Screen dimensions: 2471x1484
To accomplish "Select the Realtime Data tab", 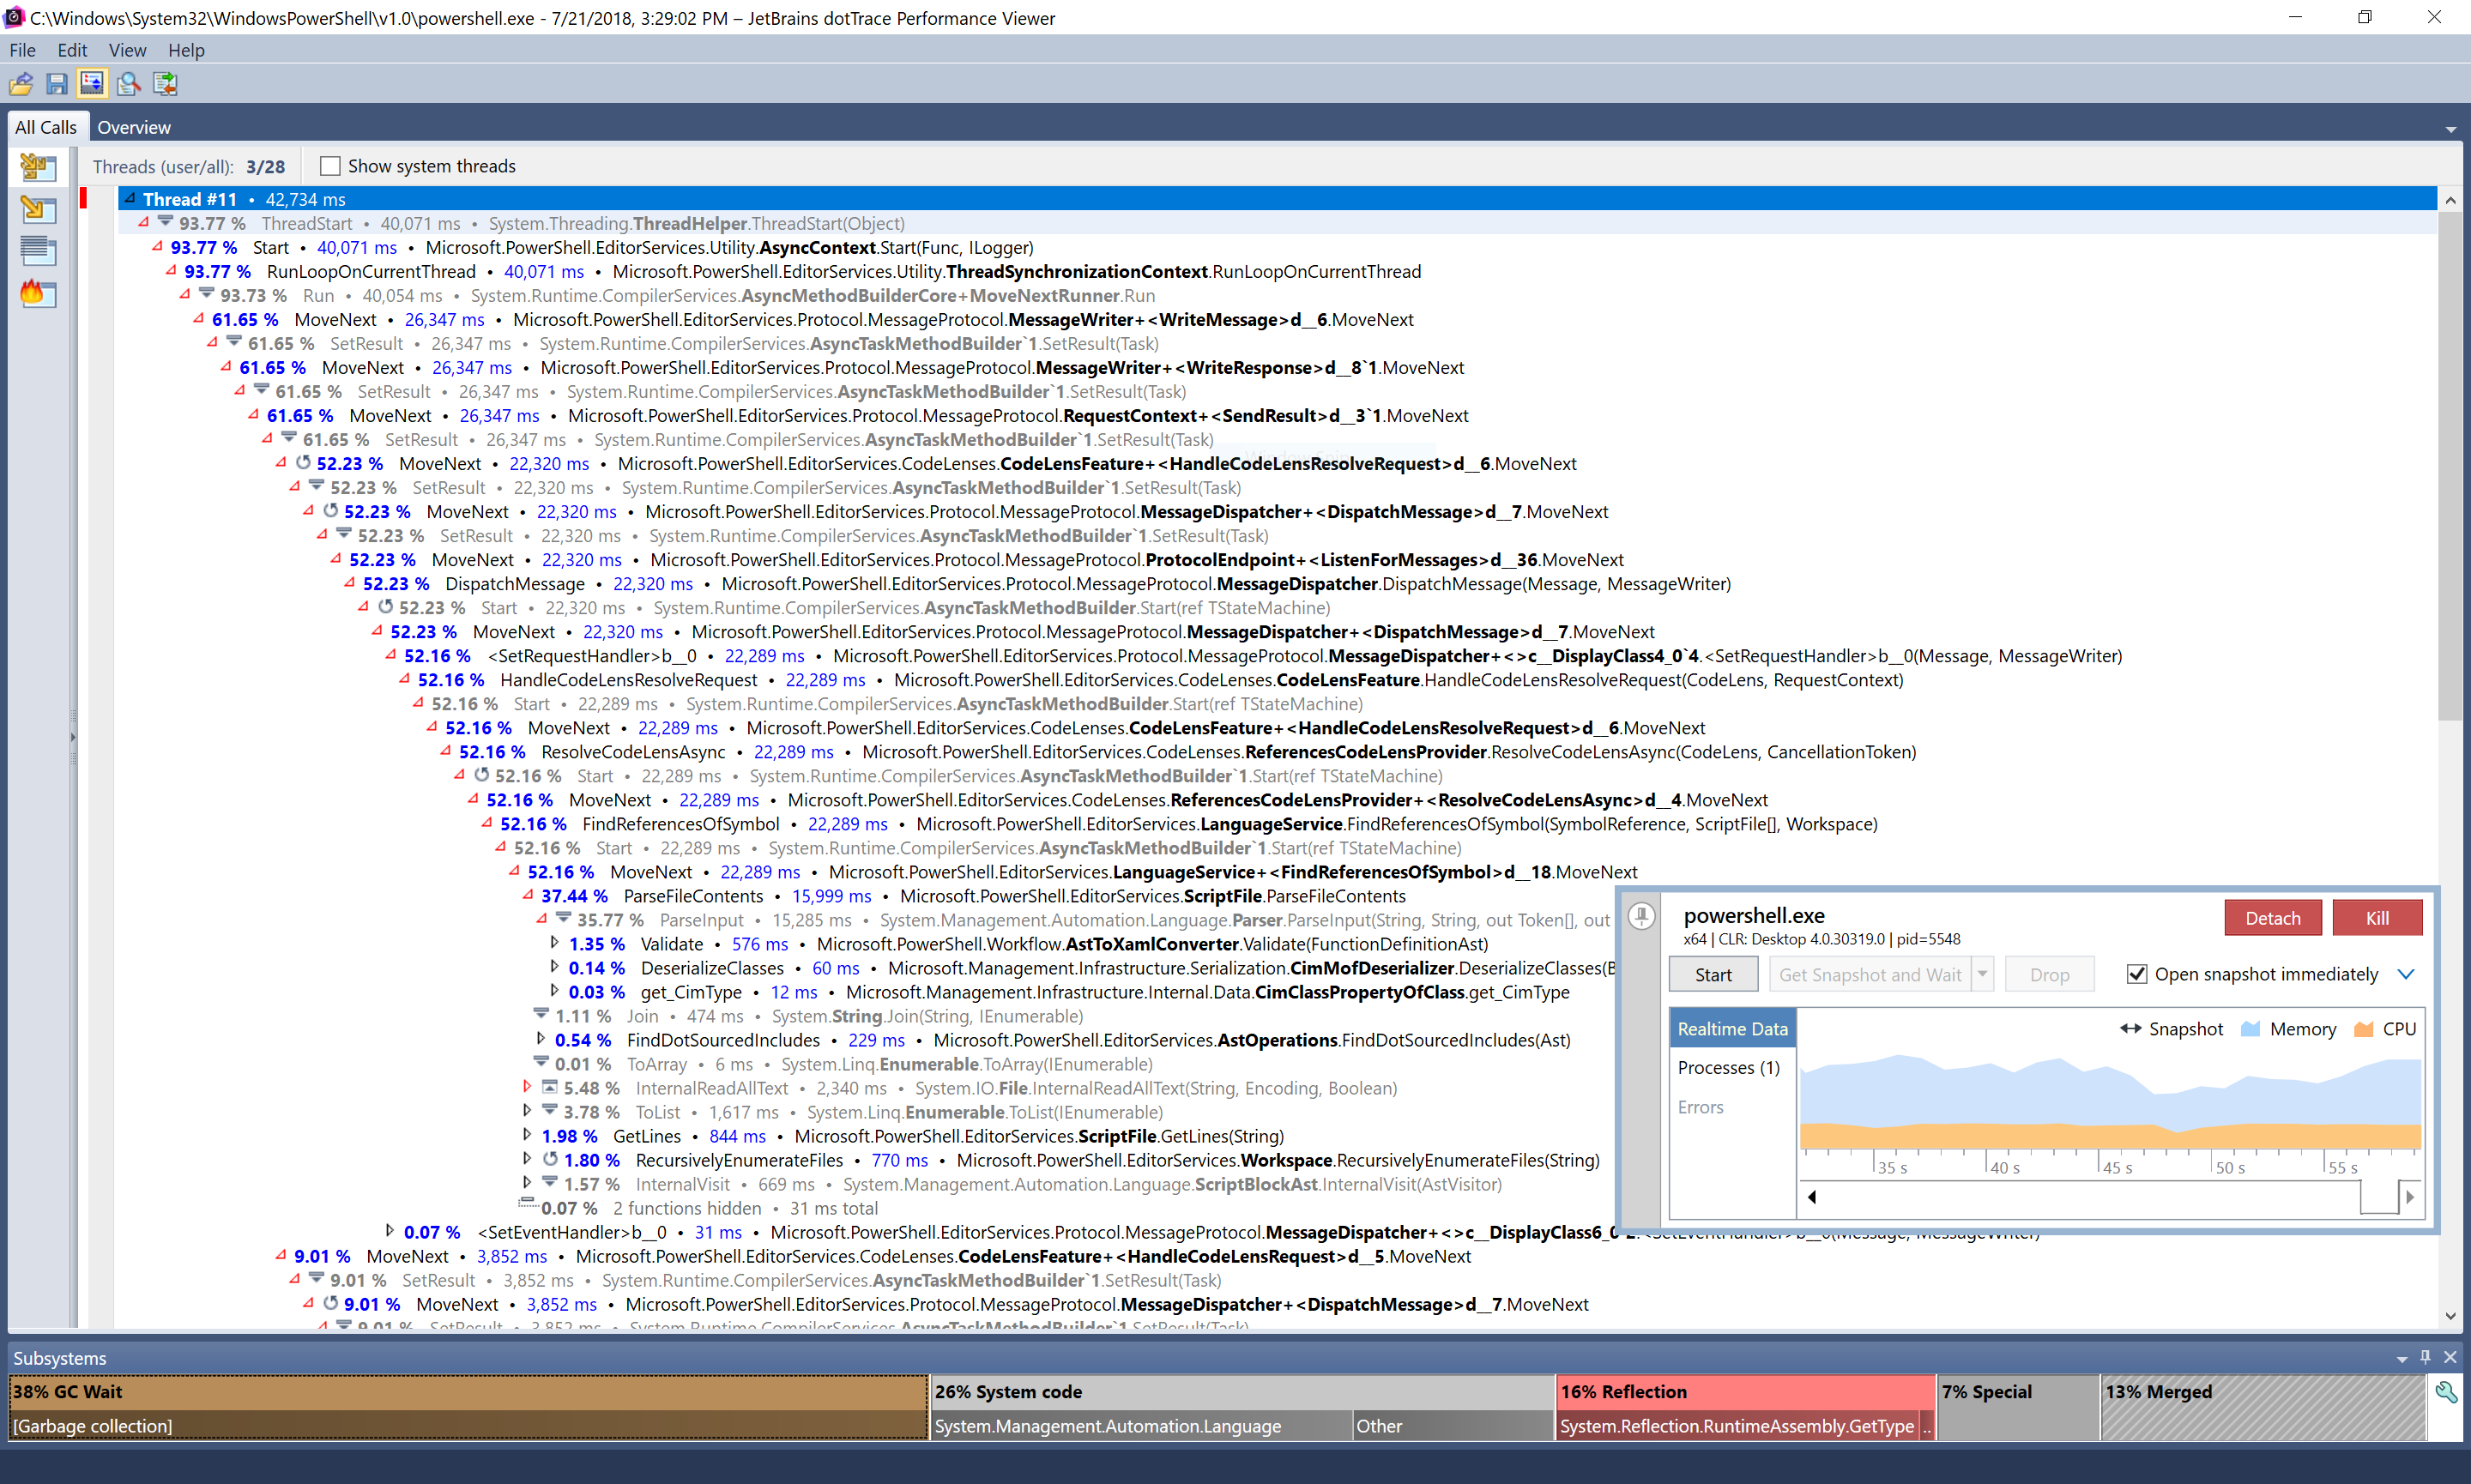I will coord(1732,1028).
